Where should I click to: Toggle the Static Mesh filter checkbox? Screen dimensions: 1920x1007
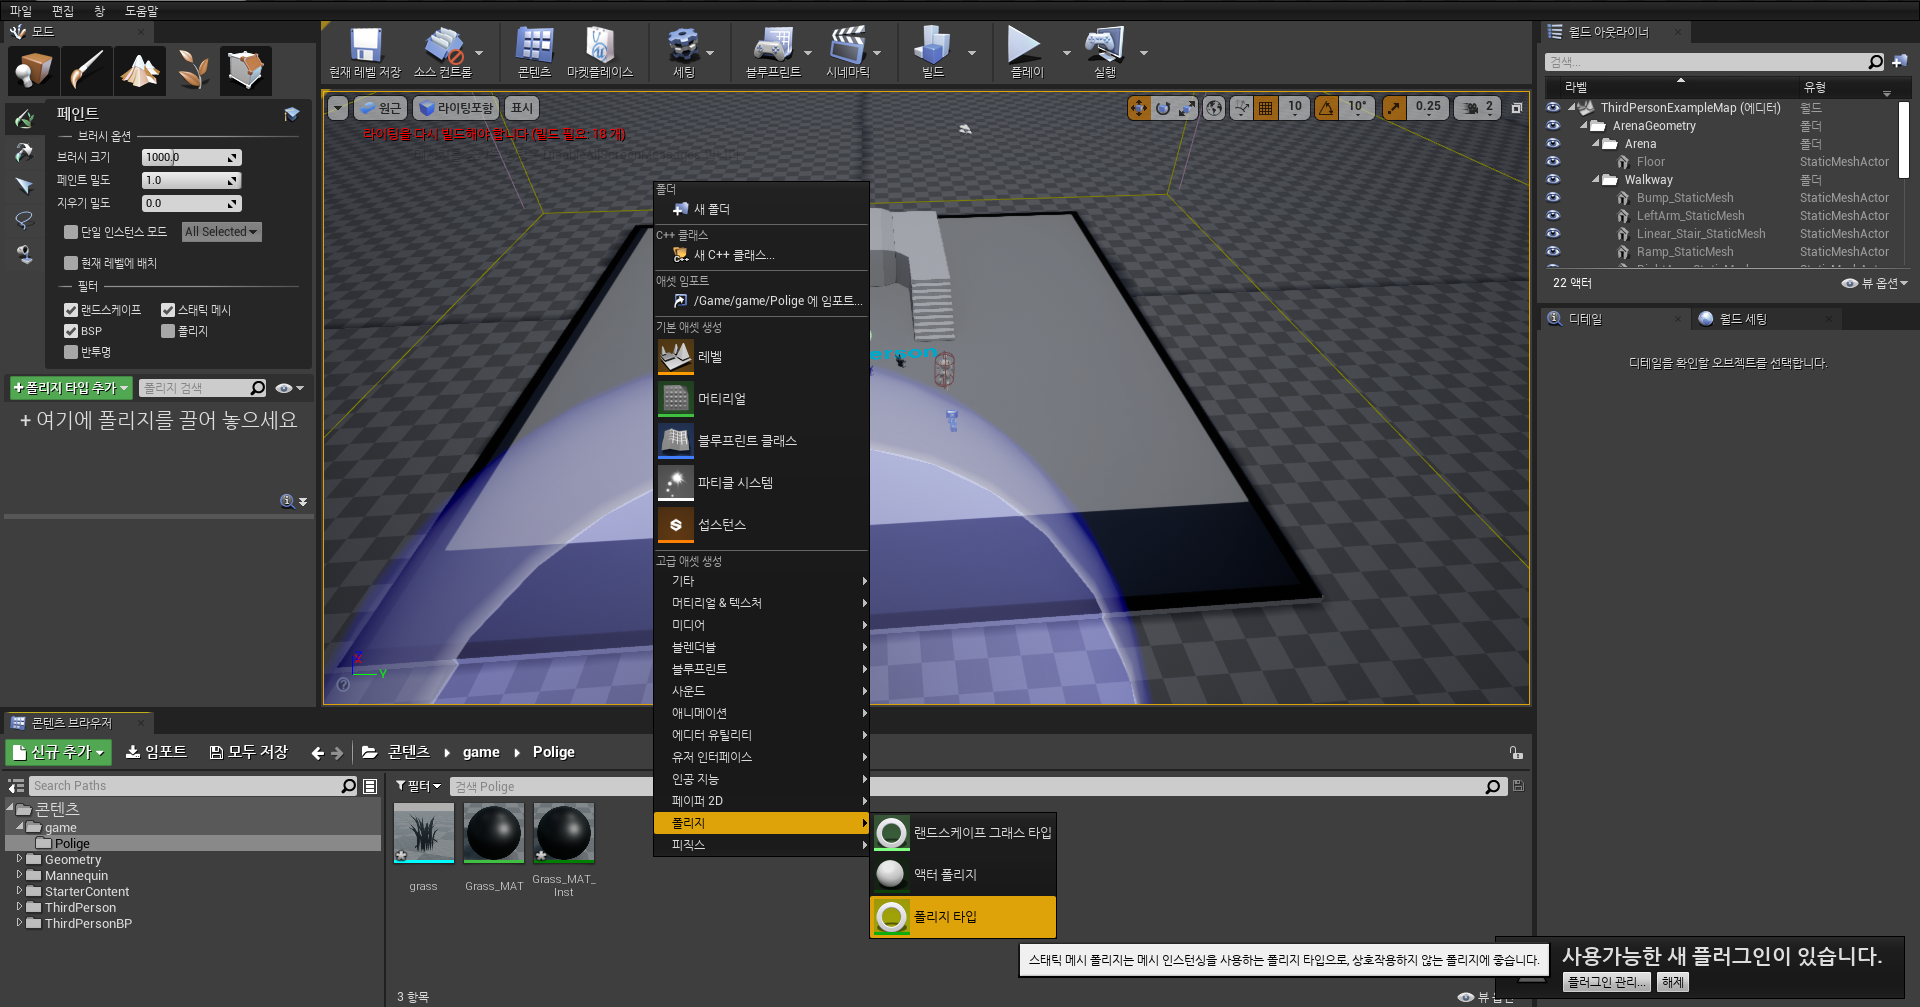point(168,310)
